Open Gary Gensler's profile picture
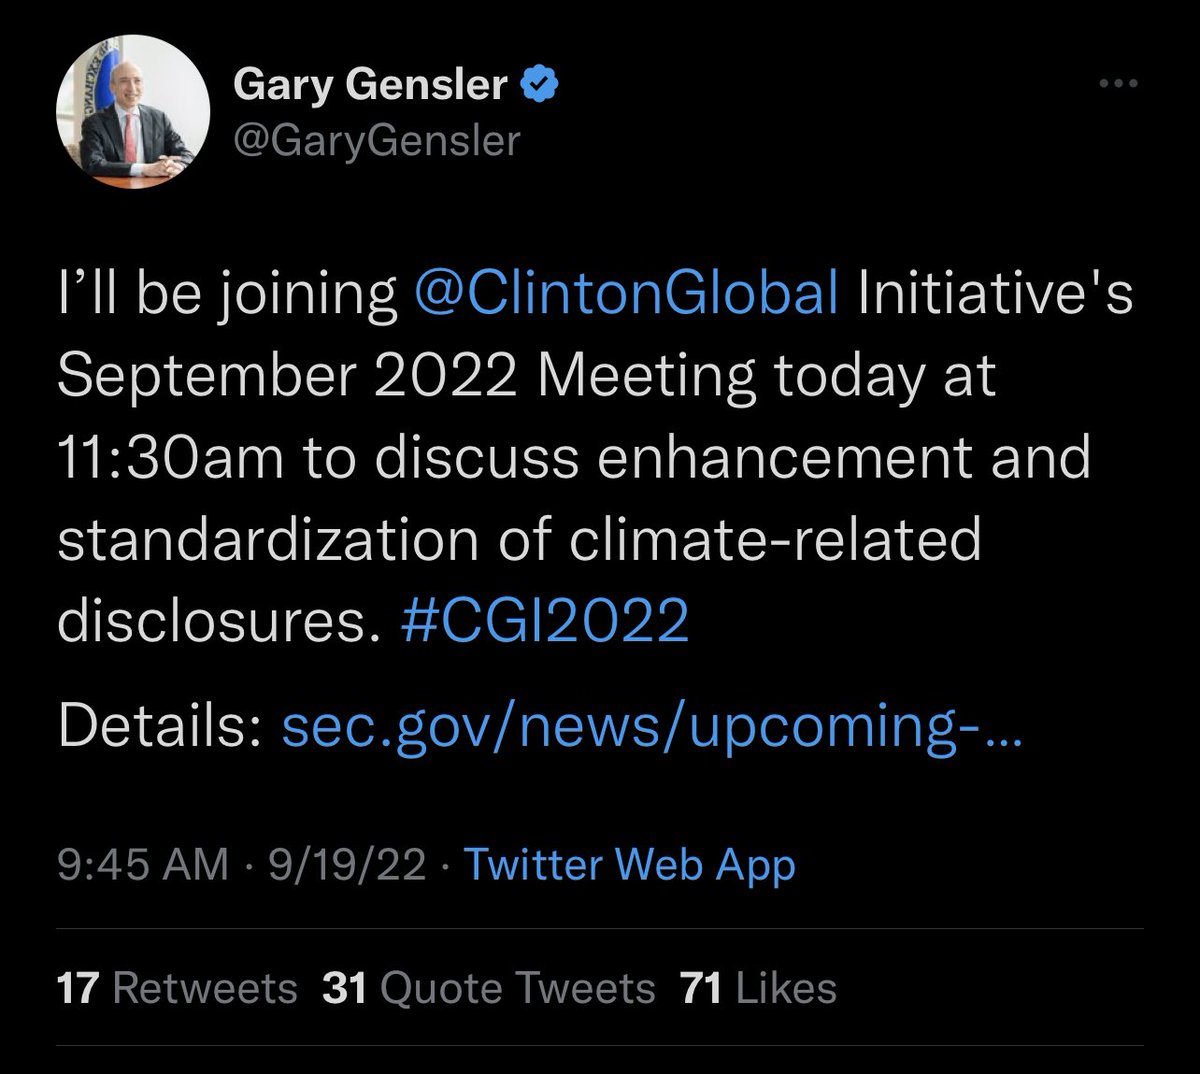1200x1074 pixels. point(133,116)
